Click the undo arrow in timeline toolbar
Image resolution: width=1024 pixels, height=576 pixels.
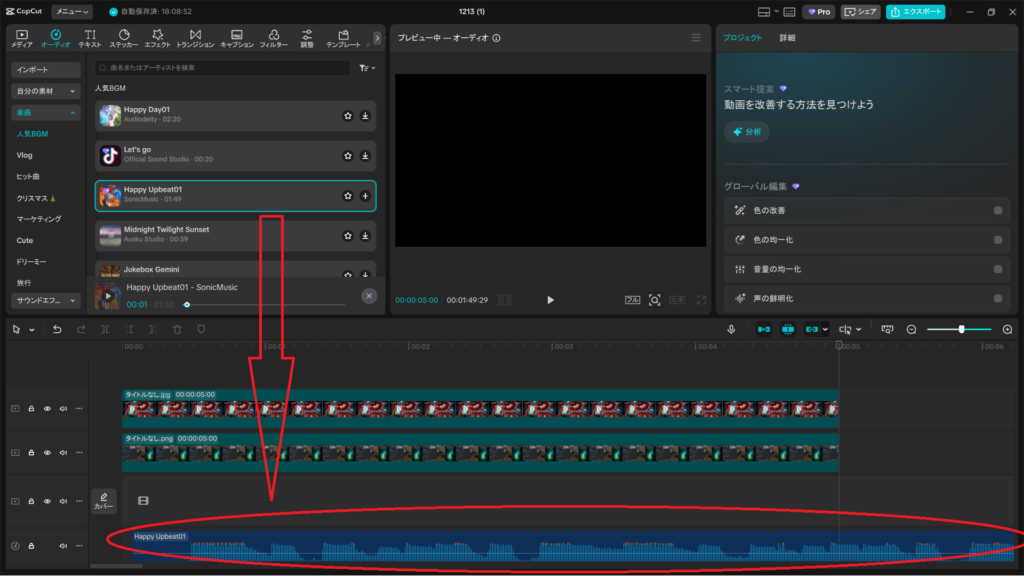click(x=57, y=329)
